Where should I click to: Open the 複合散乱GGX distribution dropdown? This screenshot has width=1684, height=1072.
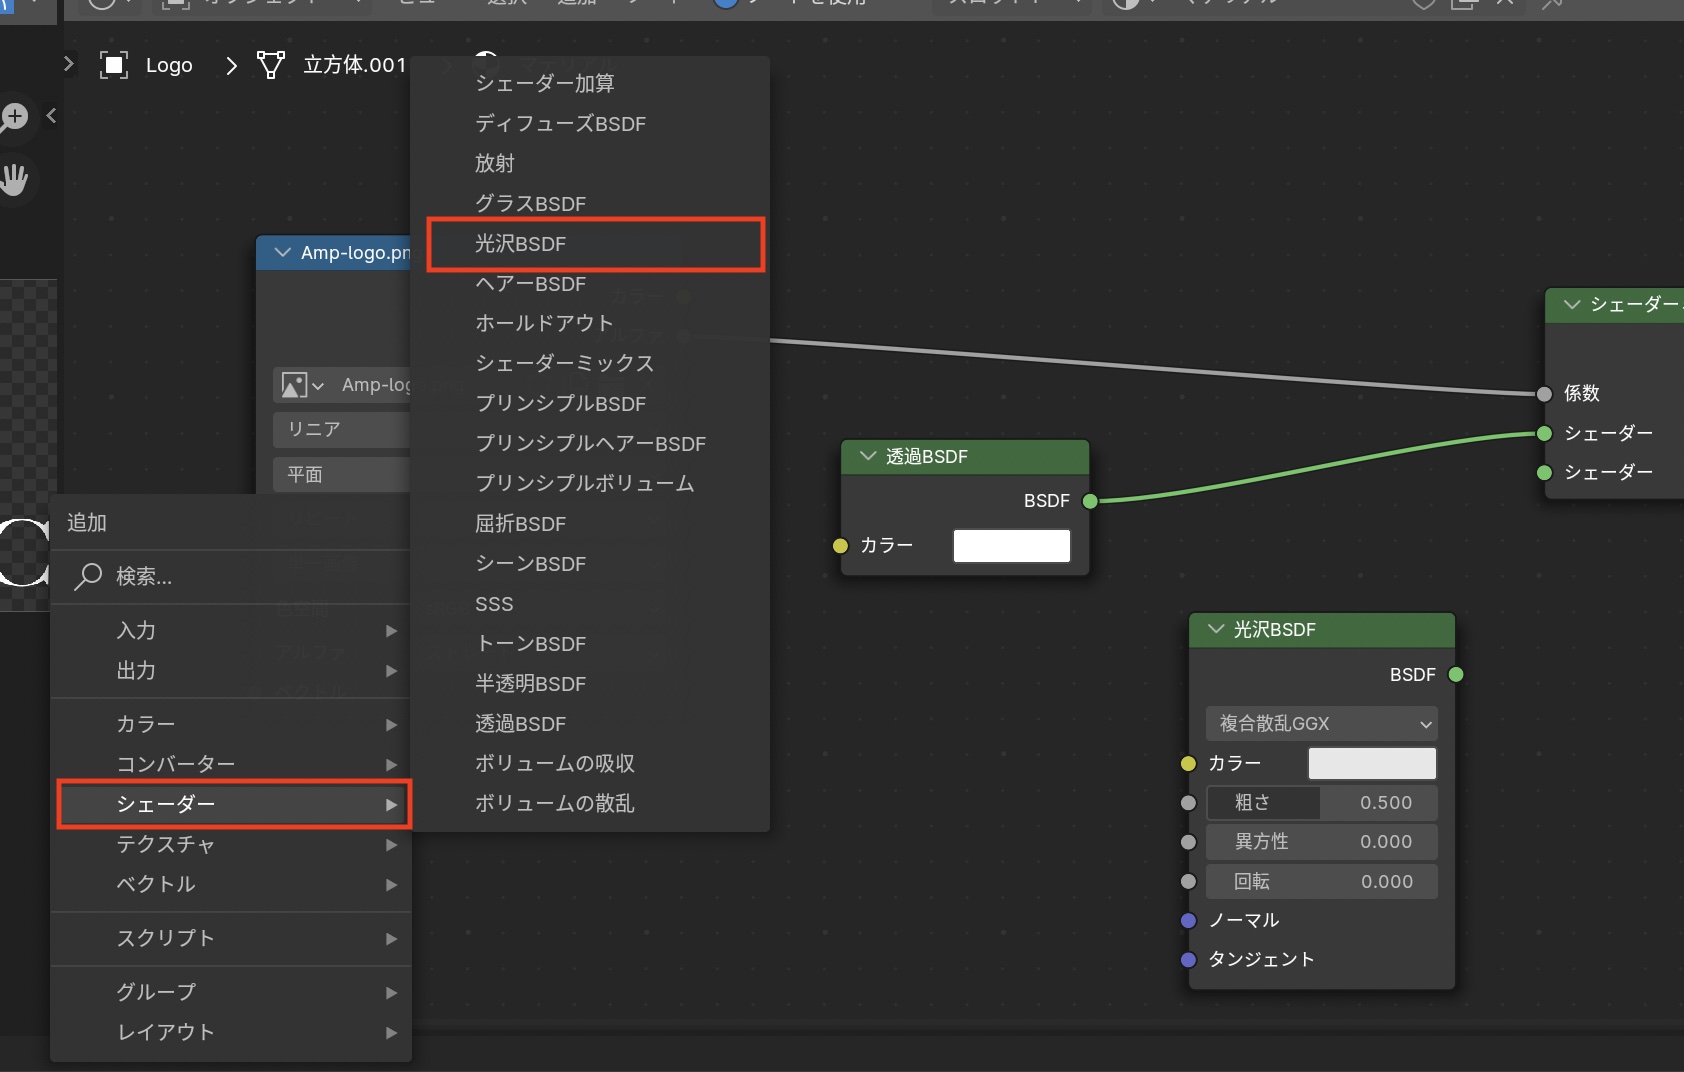1321,723
